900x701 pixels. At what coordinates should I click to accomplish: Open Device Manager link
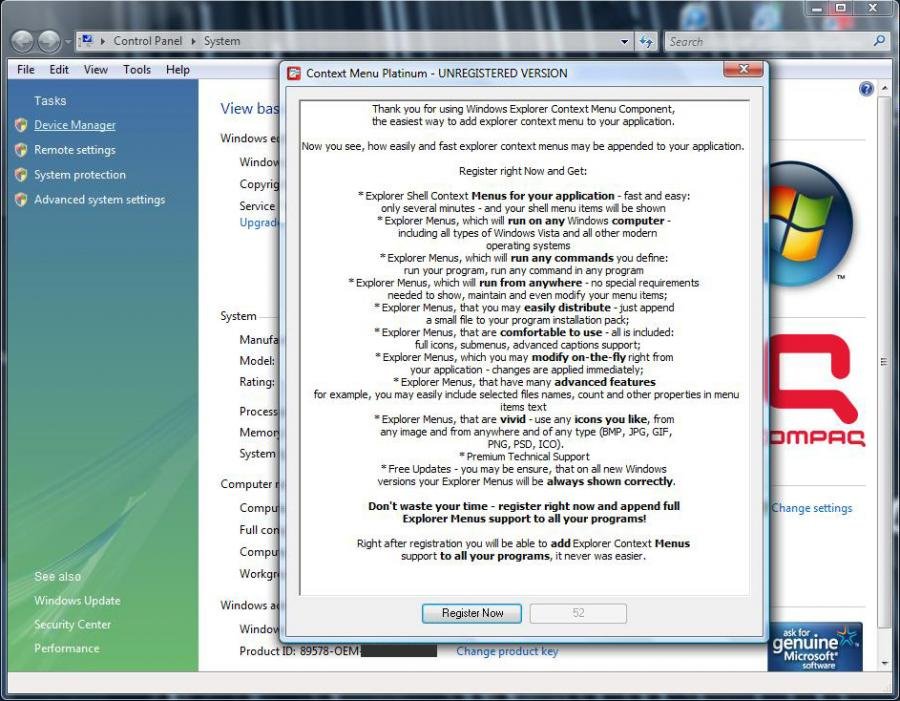(x=75, y=125)
